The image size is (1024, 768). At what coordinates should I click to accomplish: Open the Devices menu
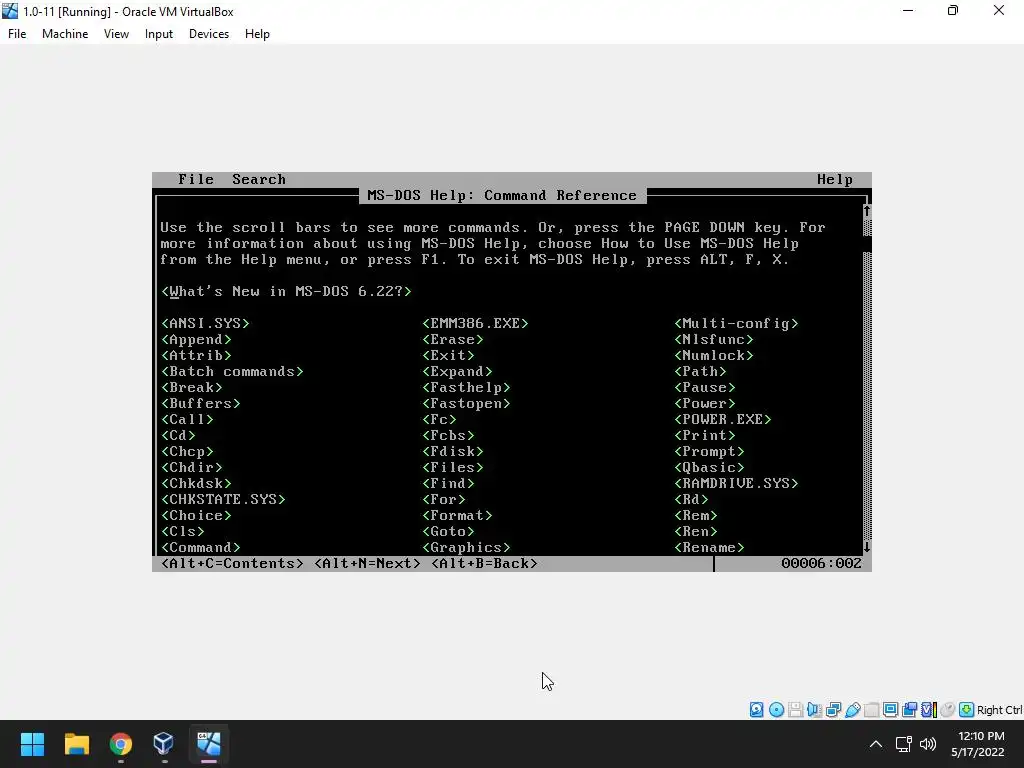tap(209, 34)
